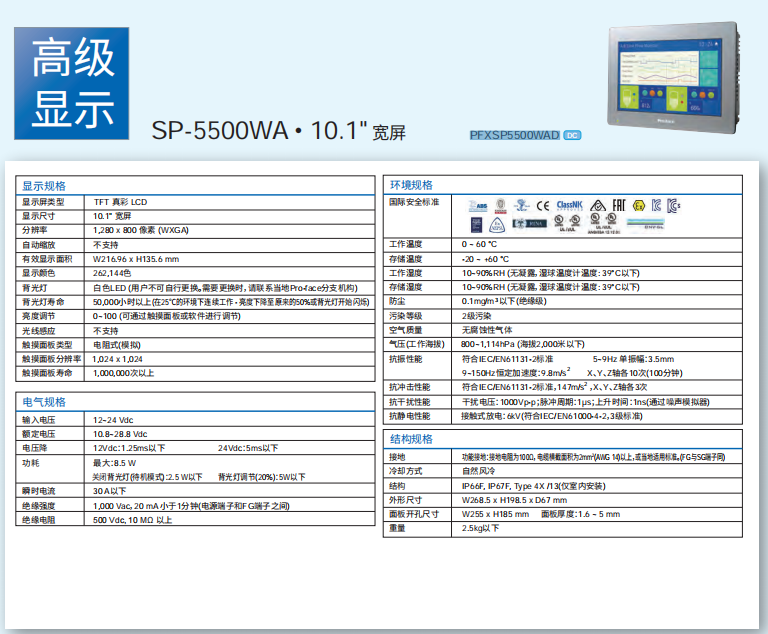The height and width of the screenshot is (634, 768).
Task: Click the W216.96 x H135.6 mm value
Action: pyautogui.click(x=136, y=259)
